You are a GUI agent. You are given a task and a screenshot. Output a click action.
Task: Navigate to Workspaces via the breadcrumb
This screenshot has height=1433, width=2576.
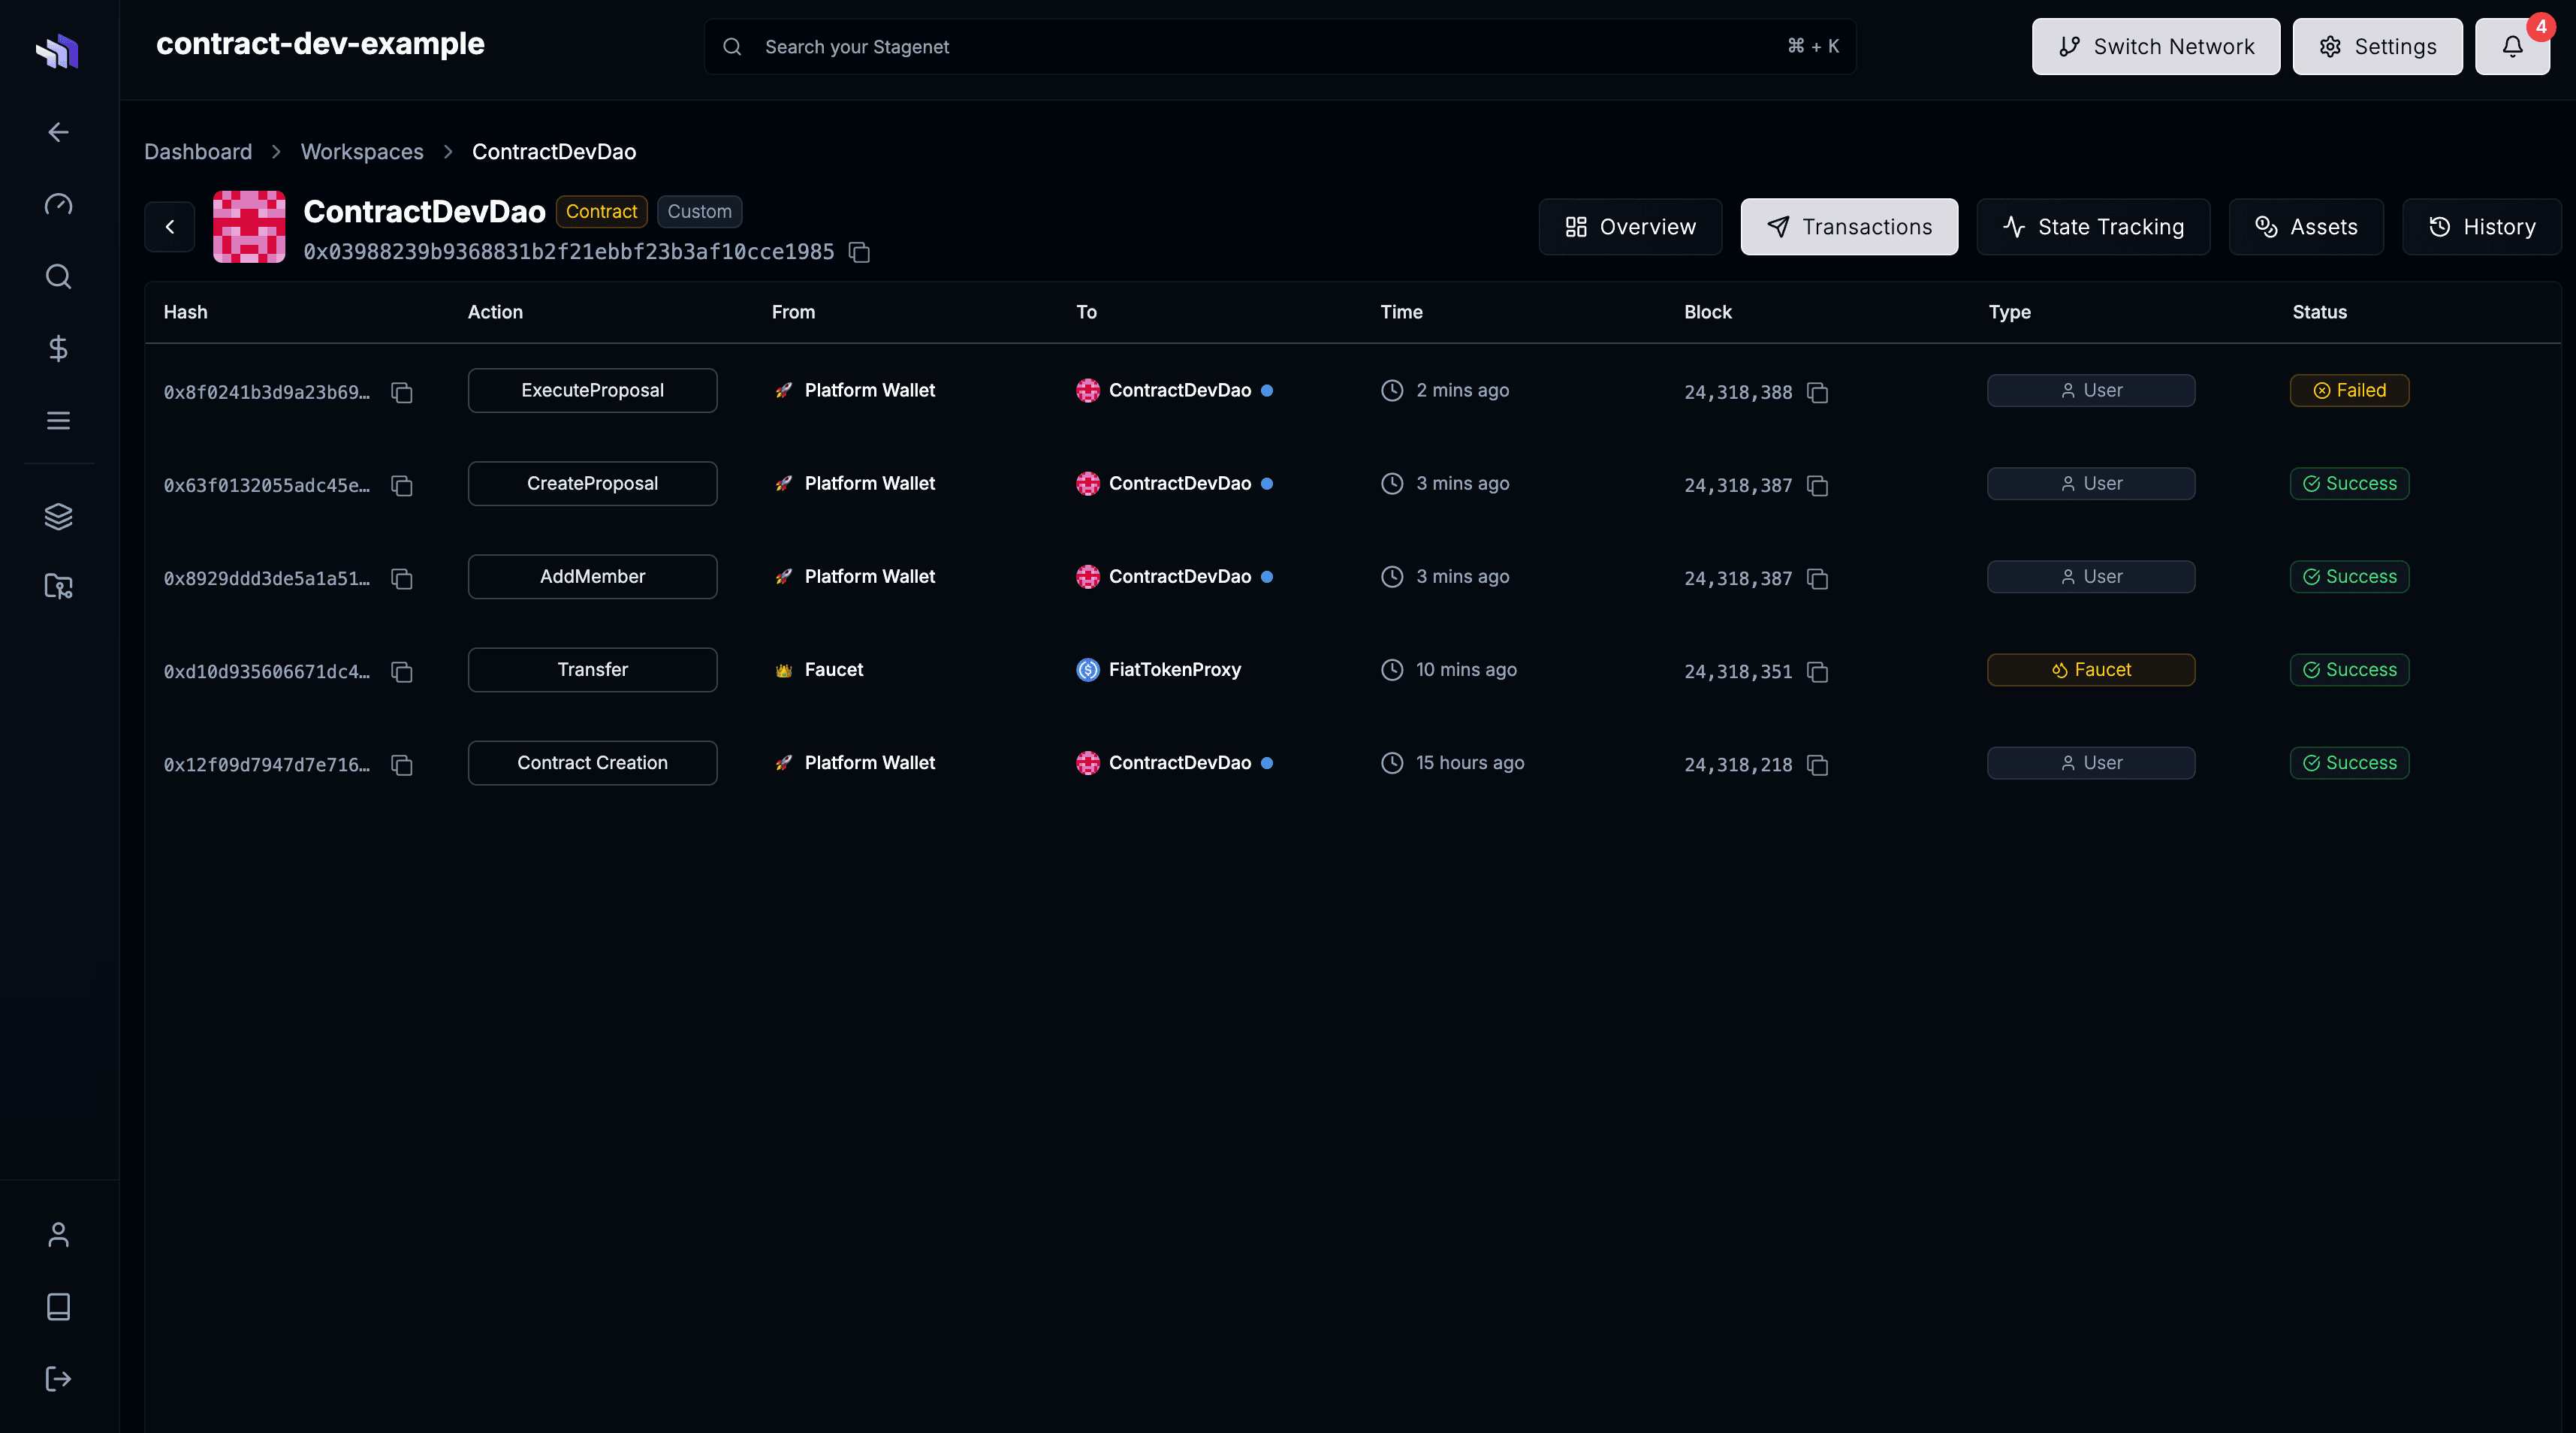coord(362,151)
